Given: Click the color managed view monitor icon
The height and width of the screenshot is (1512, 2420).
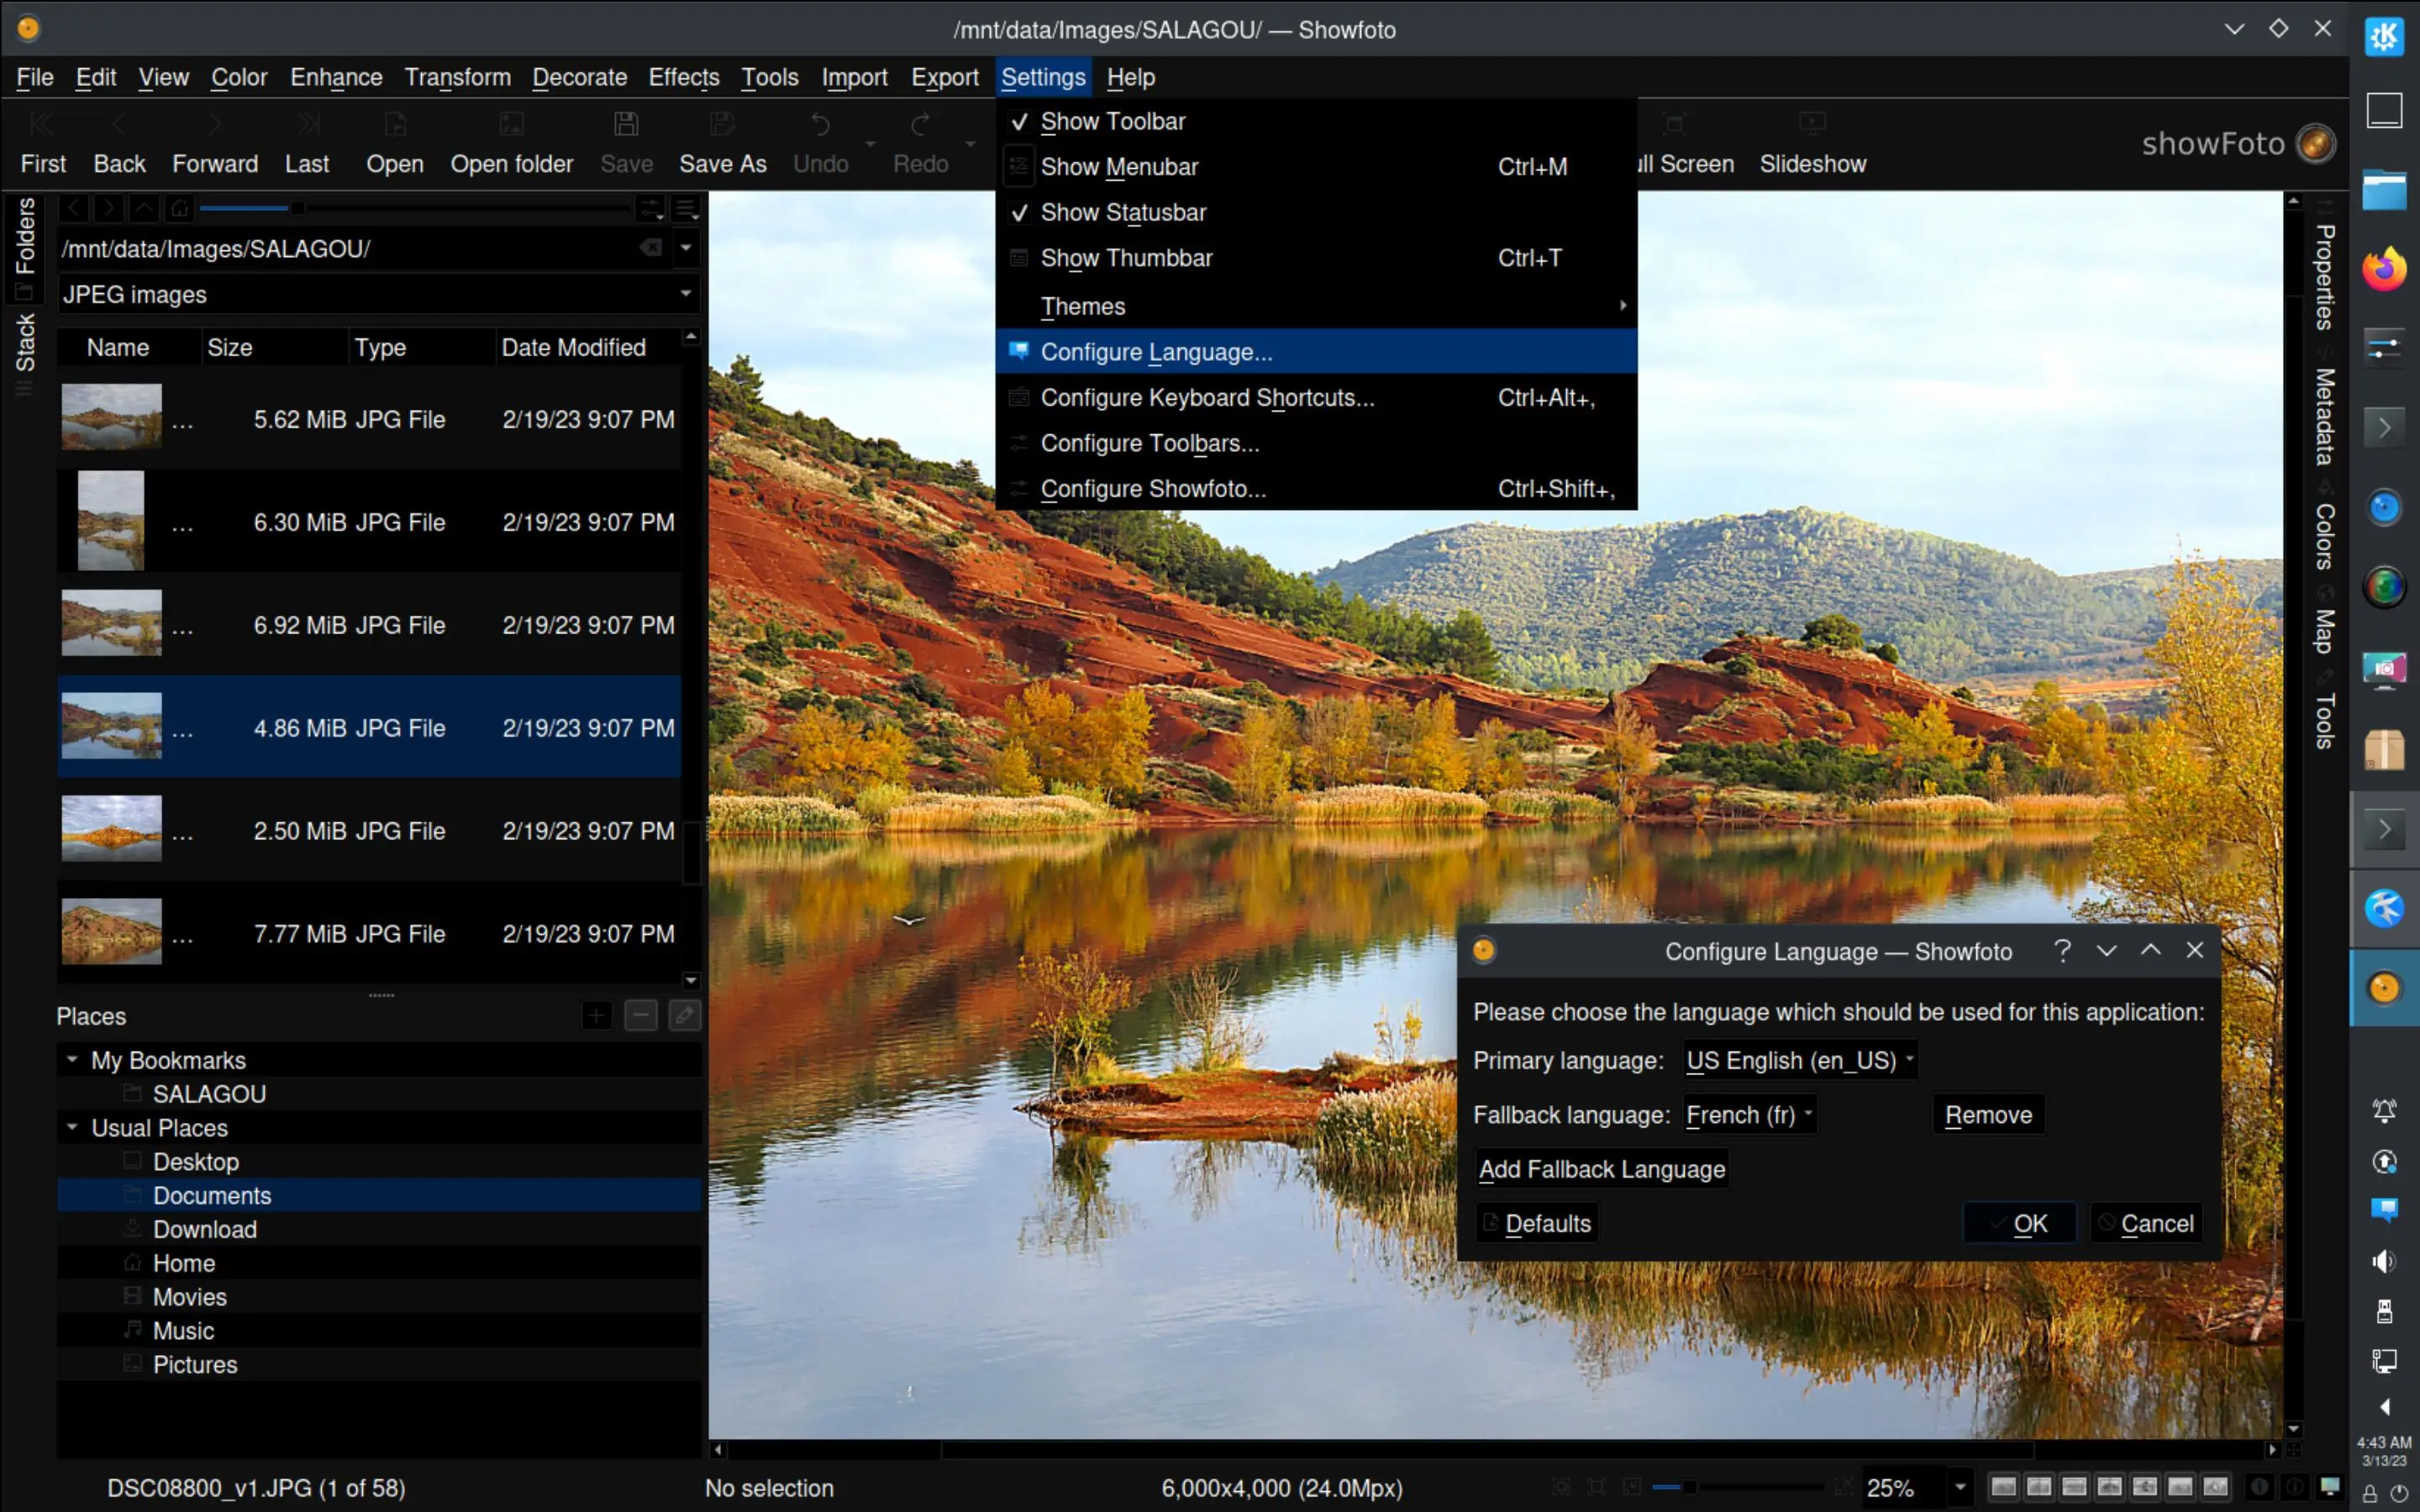Looking at the screenshot, I should tap(2329, 1487).
